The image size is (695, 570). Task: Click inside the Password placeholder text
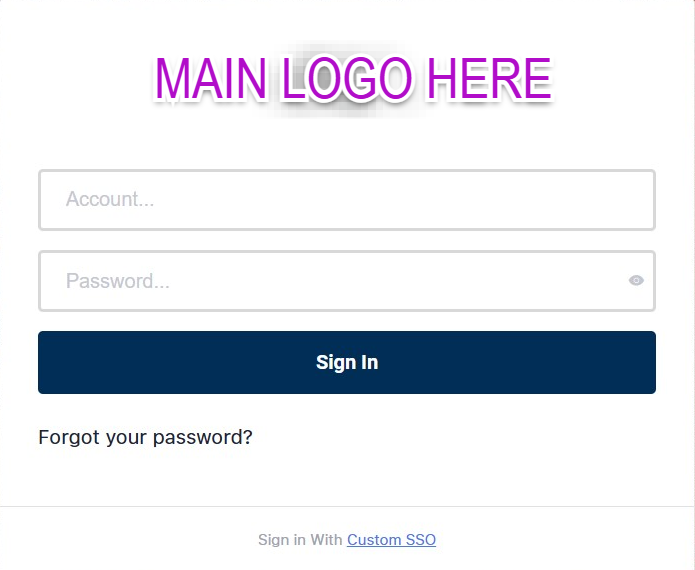pos(117,281)
